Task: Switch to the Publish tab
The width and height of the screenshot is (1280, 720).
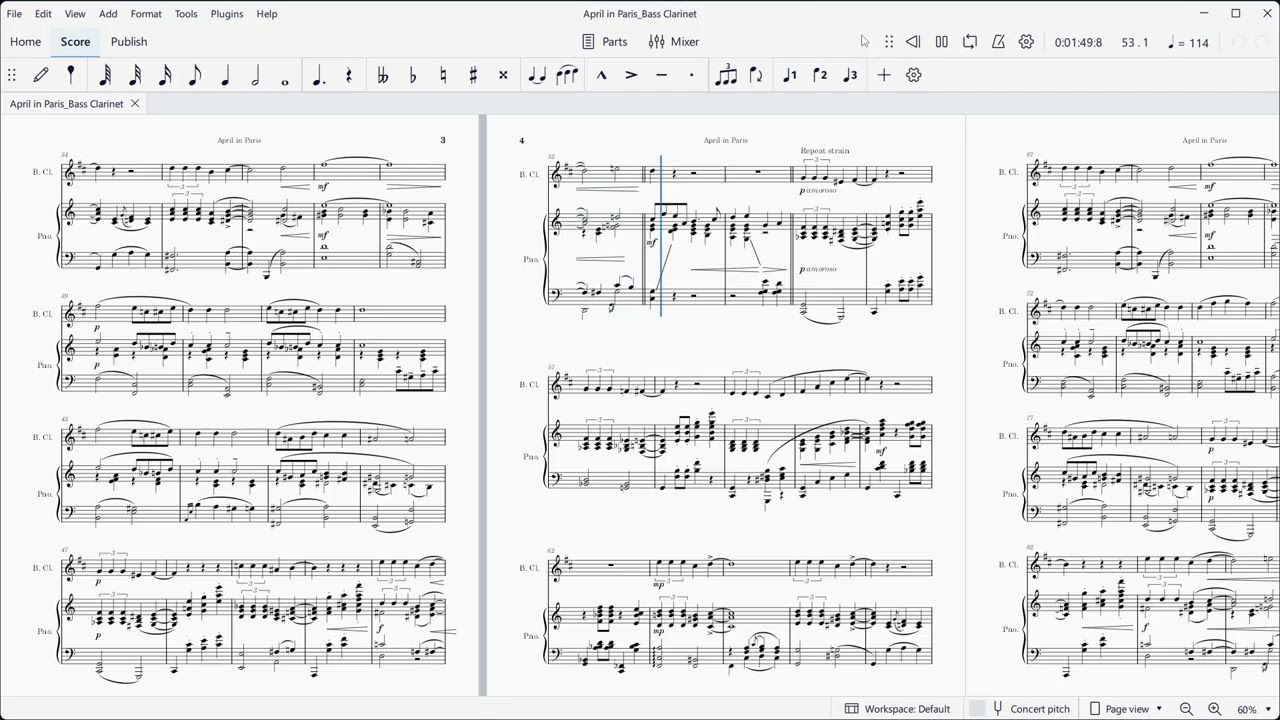Action: click(129, 42)
